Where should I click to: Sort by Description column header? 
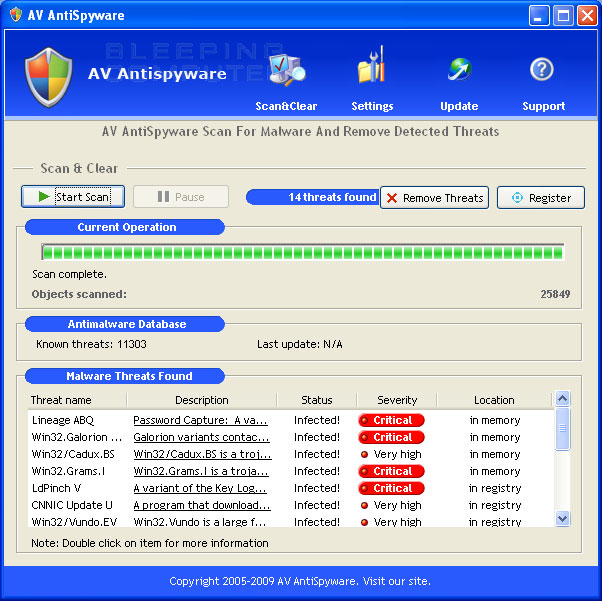[202, 400]
